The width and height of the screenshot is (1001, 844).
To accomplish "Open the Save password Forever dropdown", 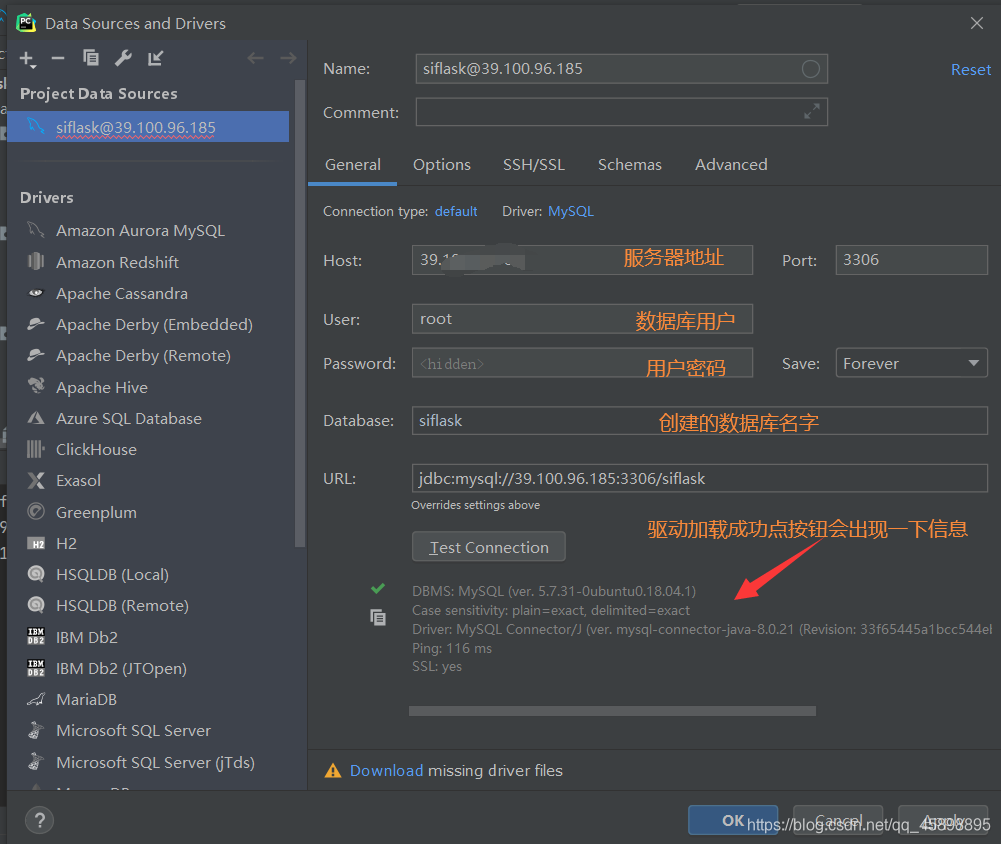I will point(911,363).
